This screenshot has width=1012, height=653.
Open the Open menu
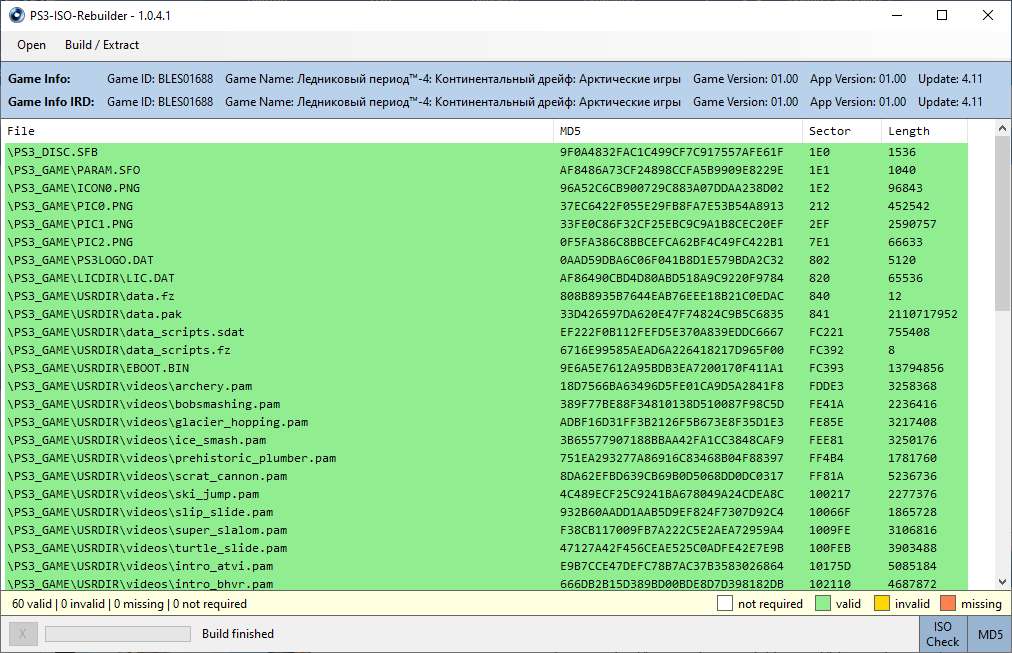coord(32,45)
